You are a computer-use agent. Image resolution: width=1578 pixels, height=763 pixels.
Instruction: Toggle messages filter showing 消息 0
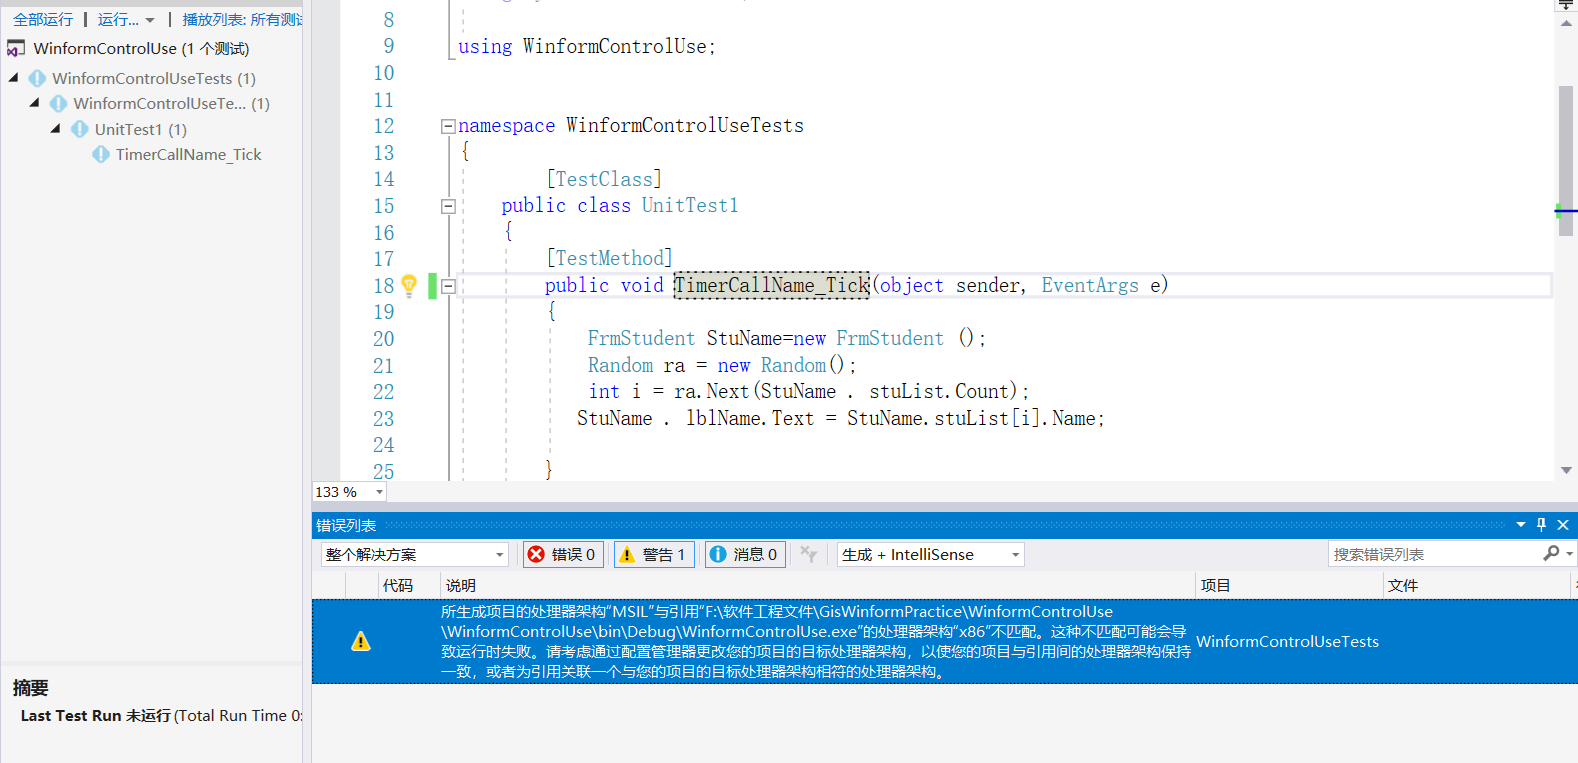click(745, 554)
